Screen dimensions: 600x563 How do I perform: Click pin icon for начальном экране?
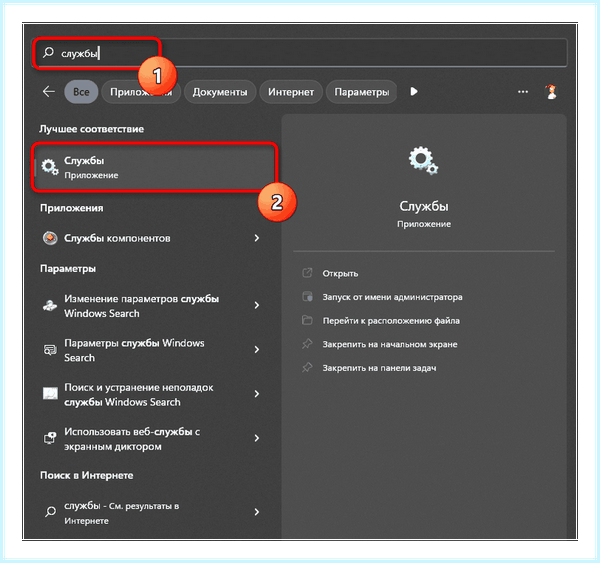tap(307, 344)
